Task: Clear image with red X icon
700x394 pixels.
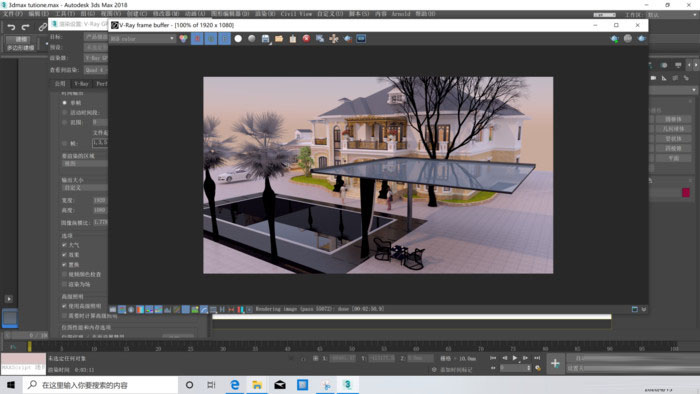Action: pos(306,39)
